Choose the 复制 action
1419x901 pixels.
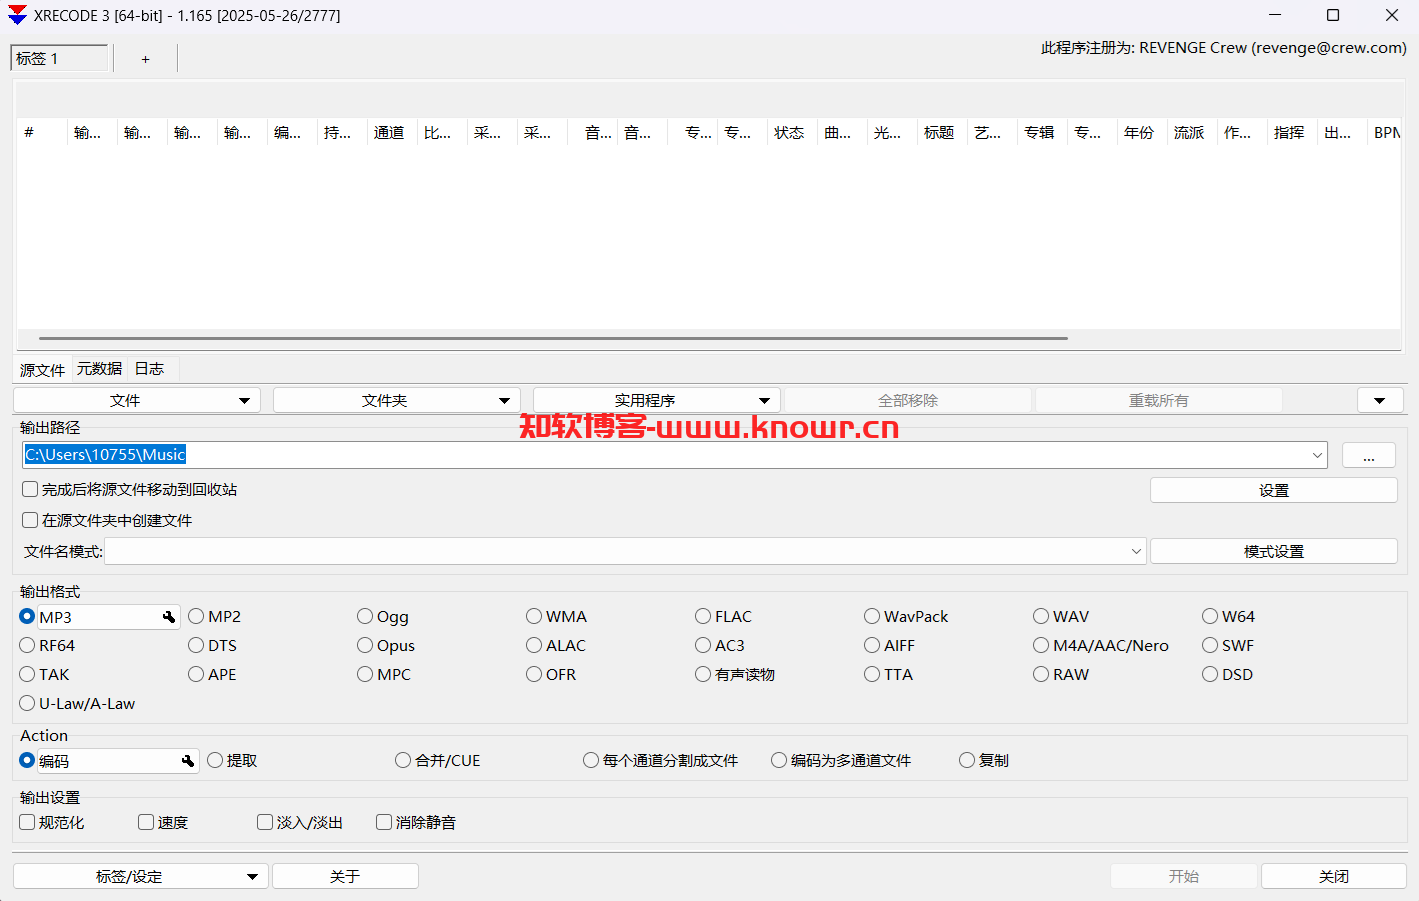984,761
